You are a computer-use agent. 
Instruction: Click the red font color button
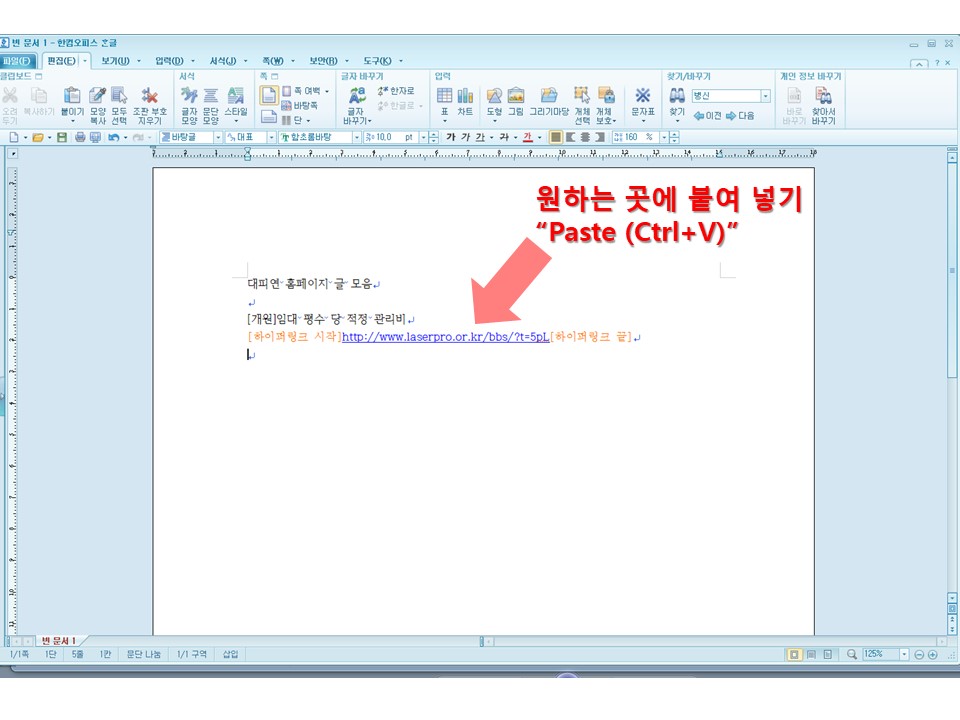point(527,137)
